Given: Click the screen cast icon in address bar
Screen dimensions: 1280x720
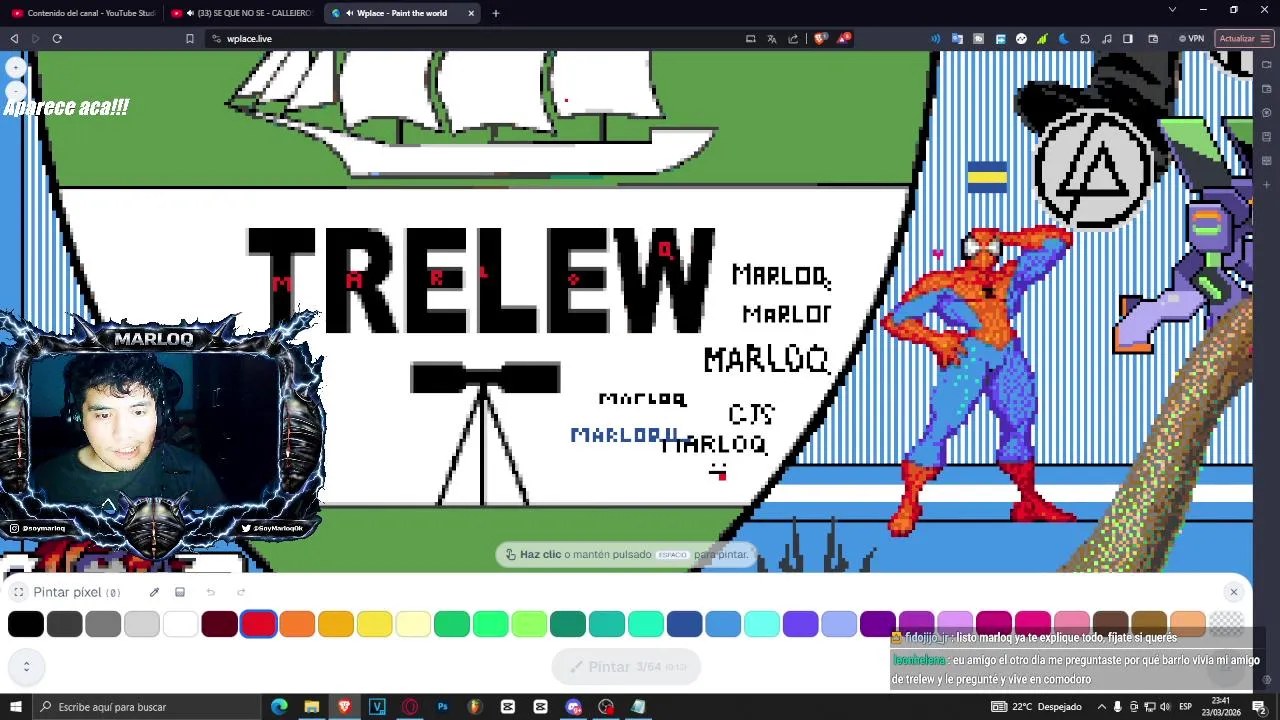Looking at the screenshot, I should click(x=750, y=39).
